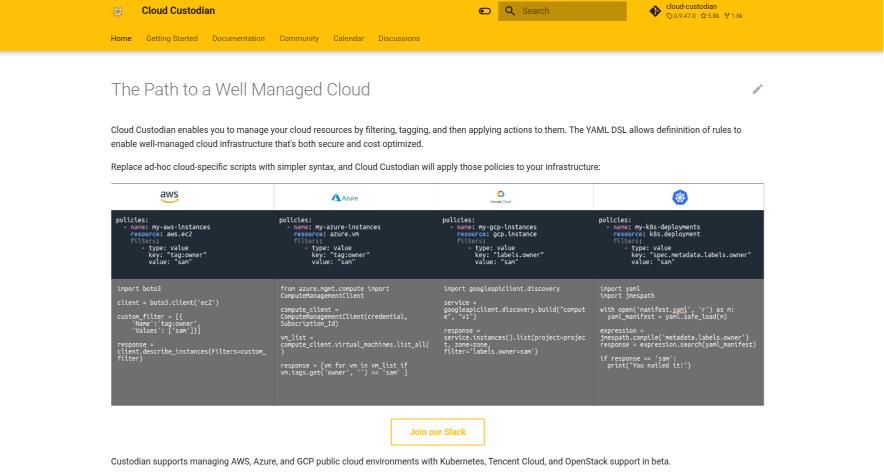Go to the Discussions tab

(x=399, y=38)
